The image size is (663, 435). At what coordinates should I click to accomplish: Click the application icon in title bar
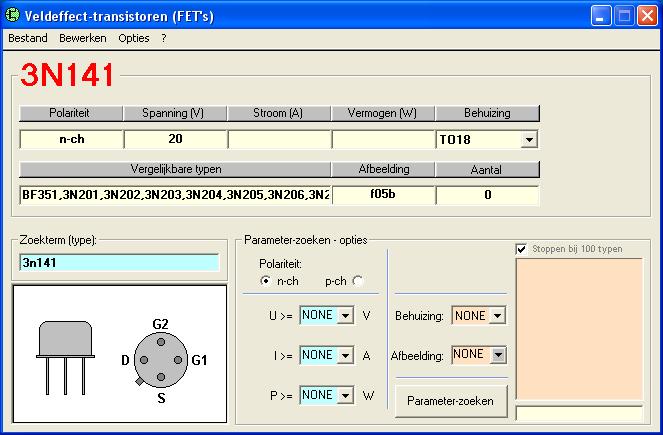(12, 15)
